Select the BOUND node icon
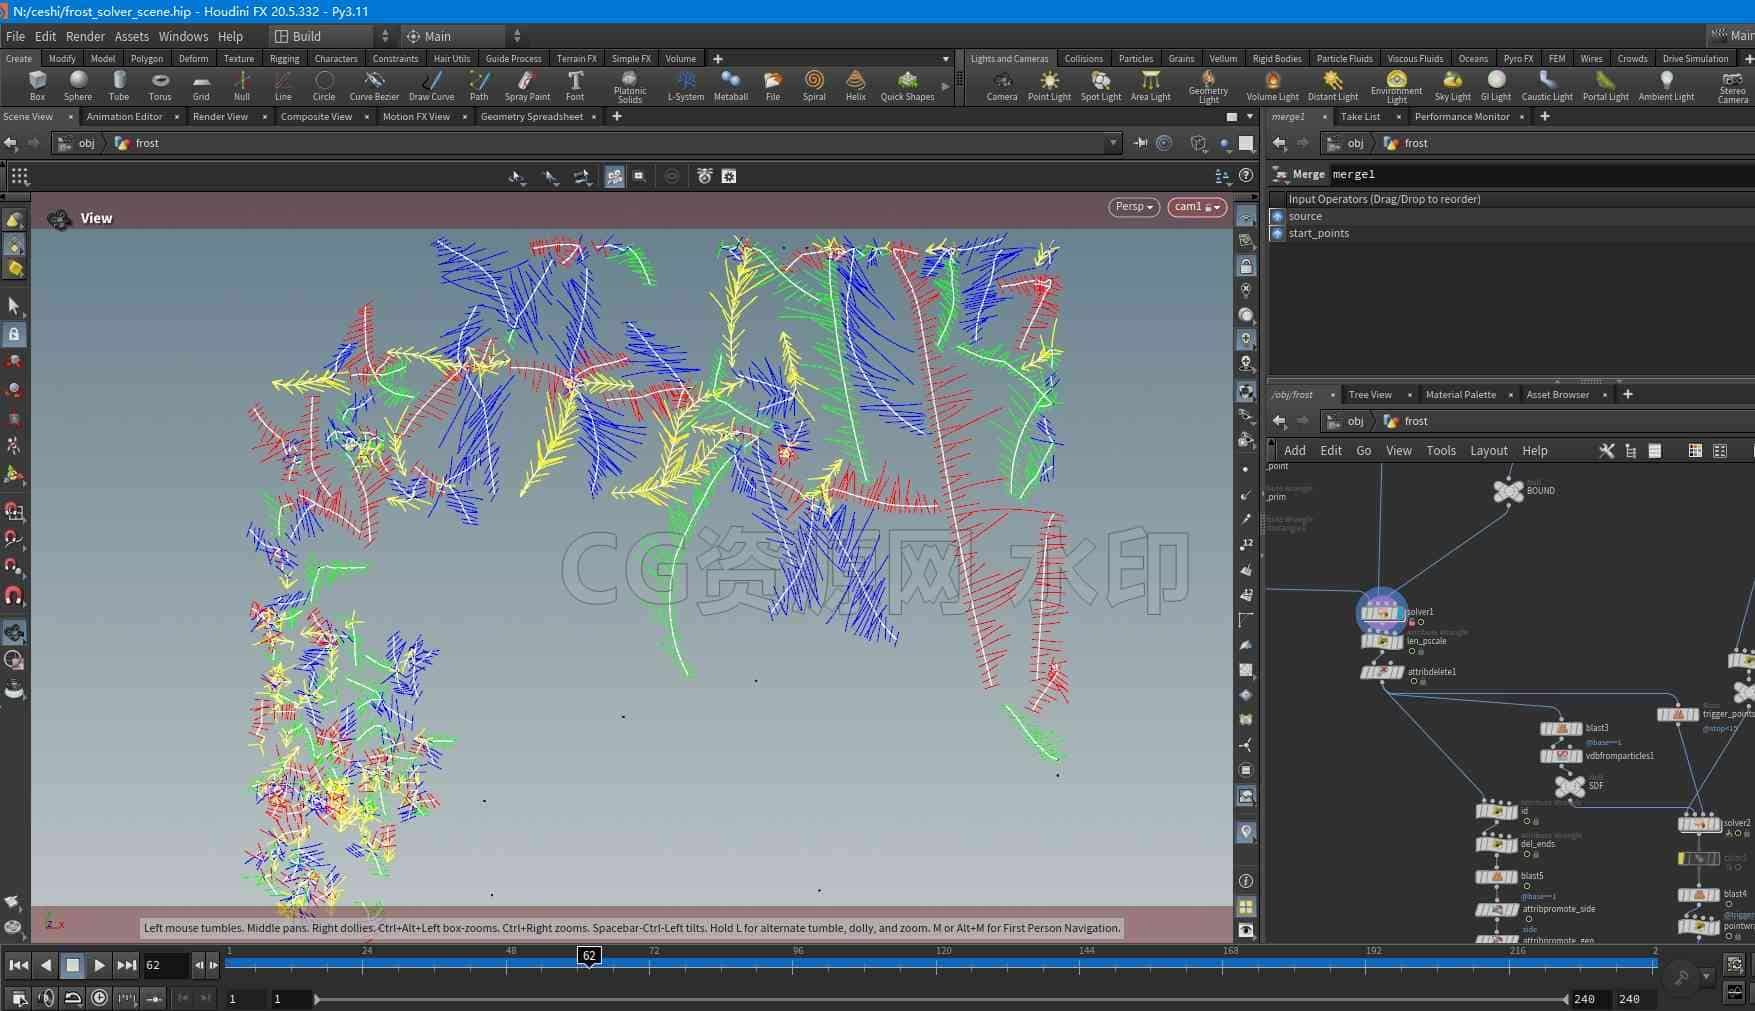Image resolution: width=1755 pixels, height=1011 pixels. click(x=1507, y=491)
